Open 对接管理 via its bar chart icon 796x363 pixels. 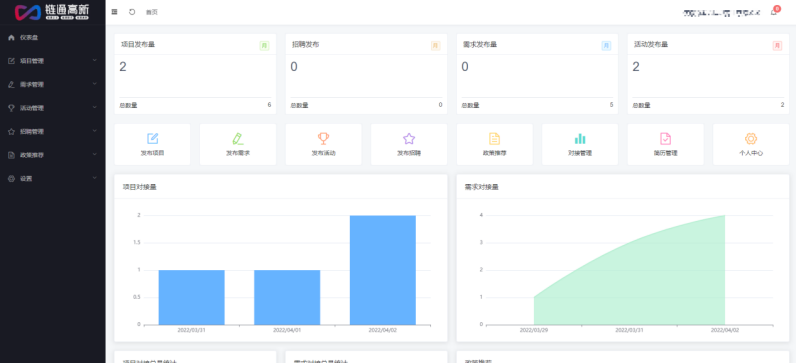coord(580,138)
